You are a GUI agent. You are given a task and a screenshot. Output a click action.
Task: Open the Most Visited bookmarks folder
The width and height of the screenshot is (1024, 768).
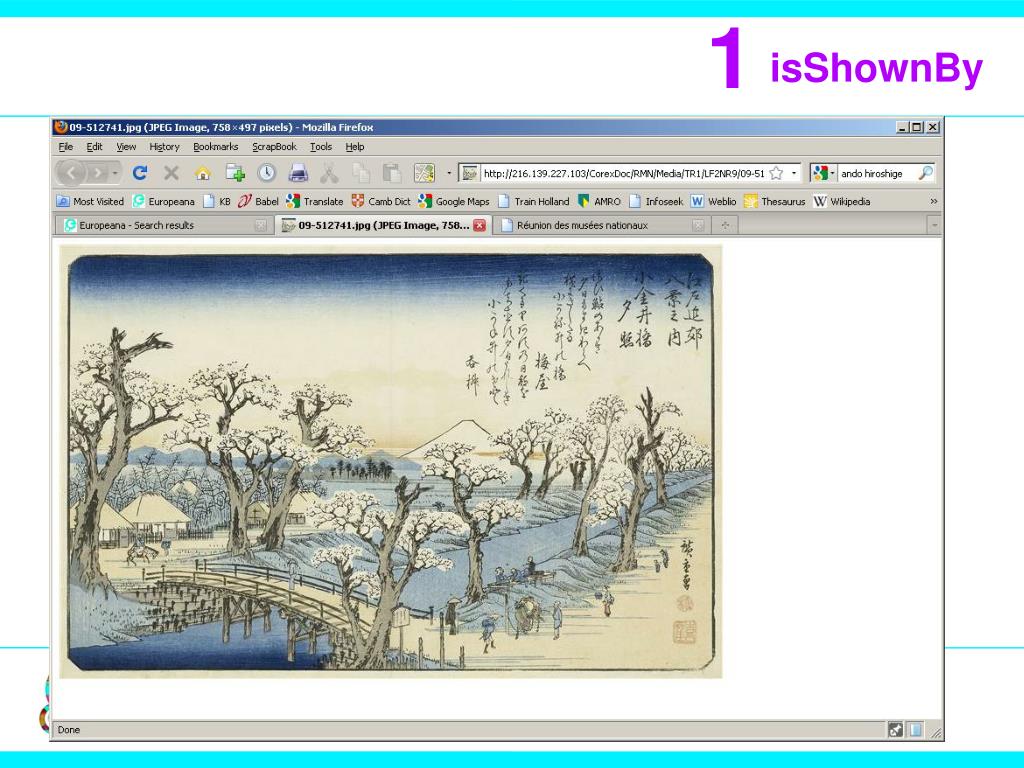click(x=90, y=201)
